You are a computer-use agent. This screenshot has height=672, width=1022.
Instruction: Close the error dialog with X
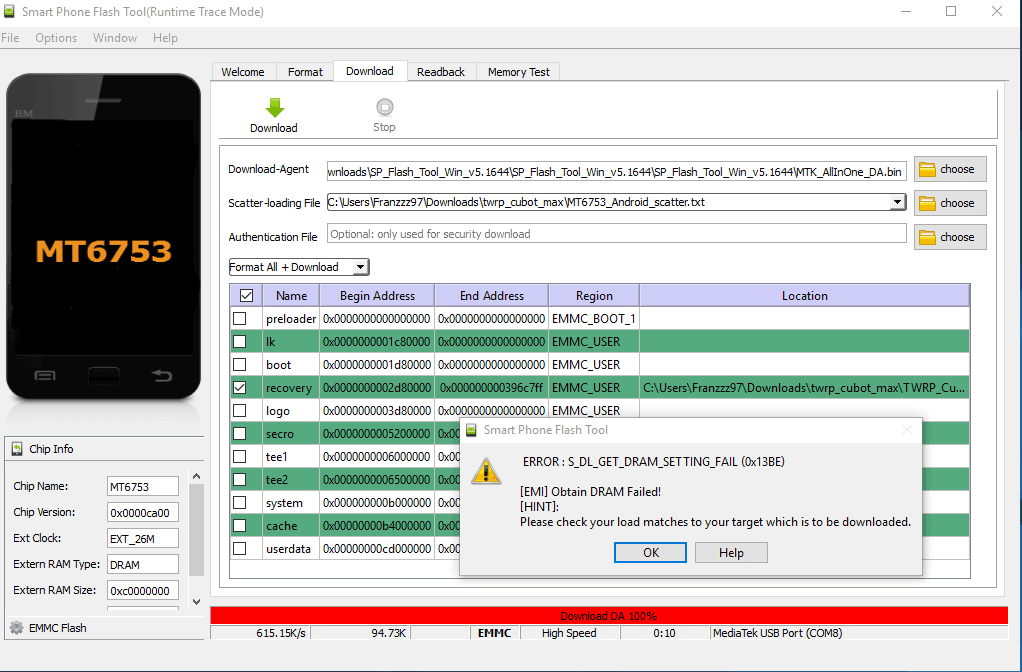(x=907, y=430)
